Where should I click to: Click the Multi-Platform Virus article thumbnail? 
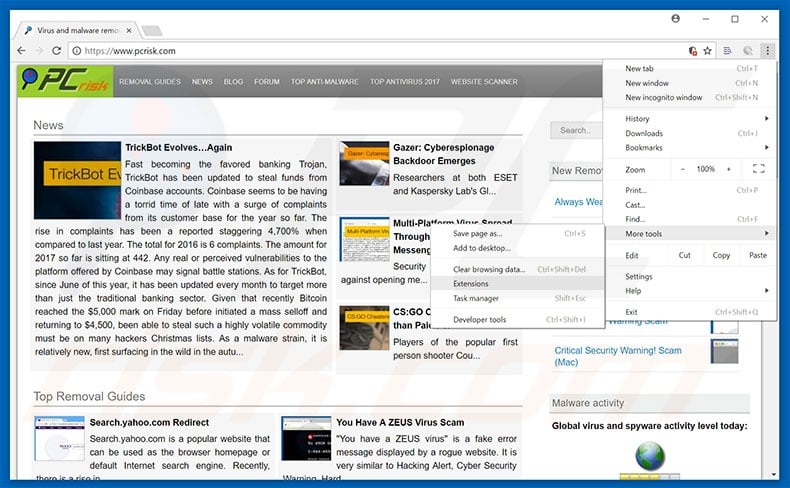[x=364, y=239]
